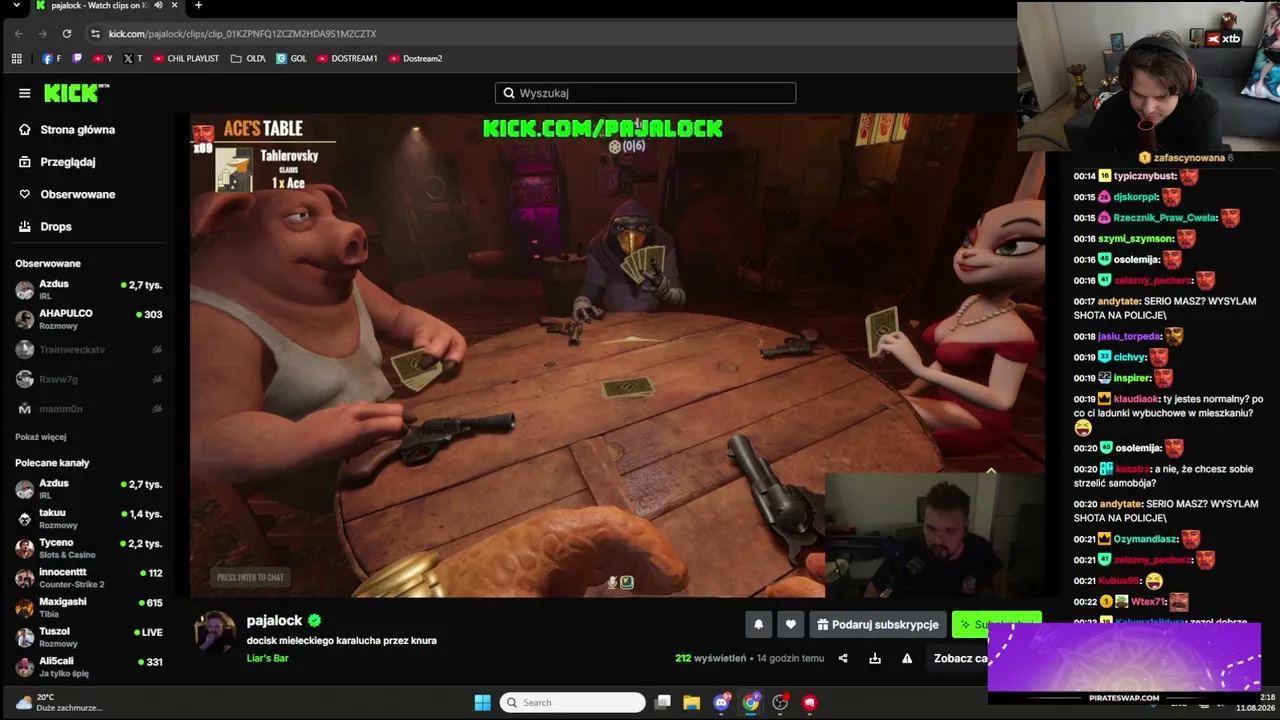Click the clip video player
The width and height of the screenshot is (1280, 720).
tap(617, 355)
